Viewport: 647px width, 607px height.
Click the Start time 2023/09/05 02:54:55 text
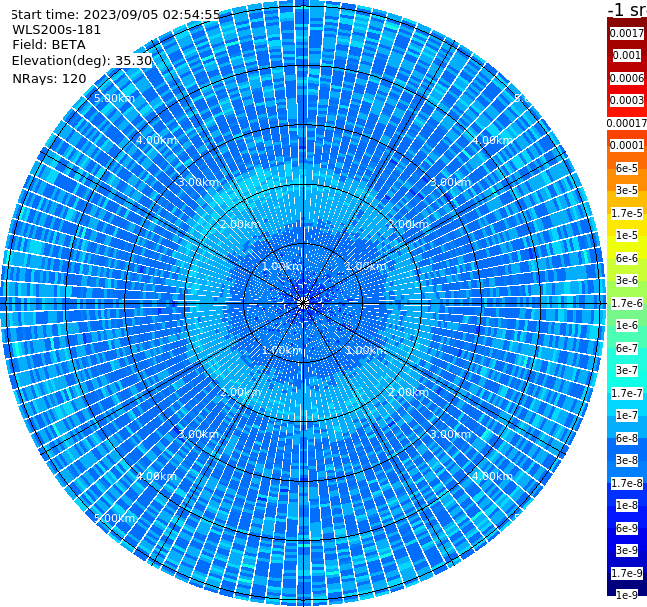pyautogui.click(x=116, y=14)
